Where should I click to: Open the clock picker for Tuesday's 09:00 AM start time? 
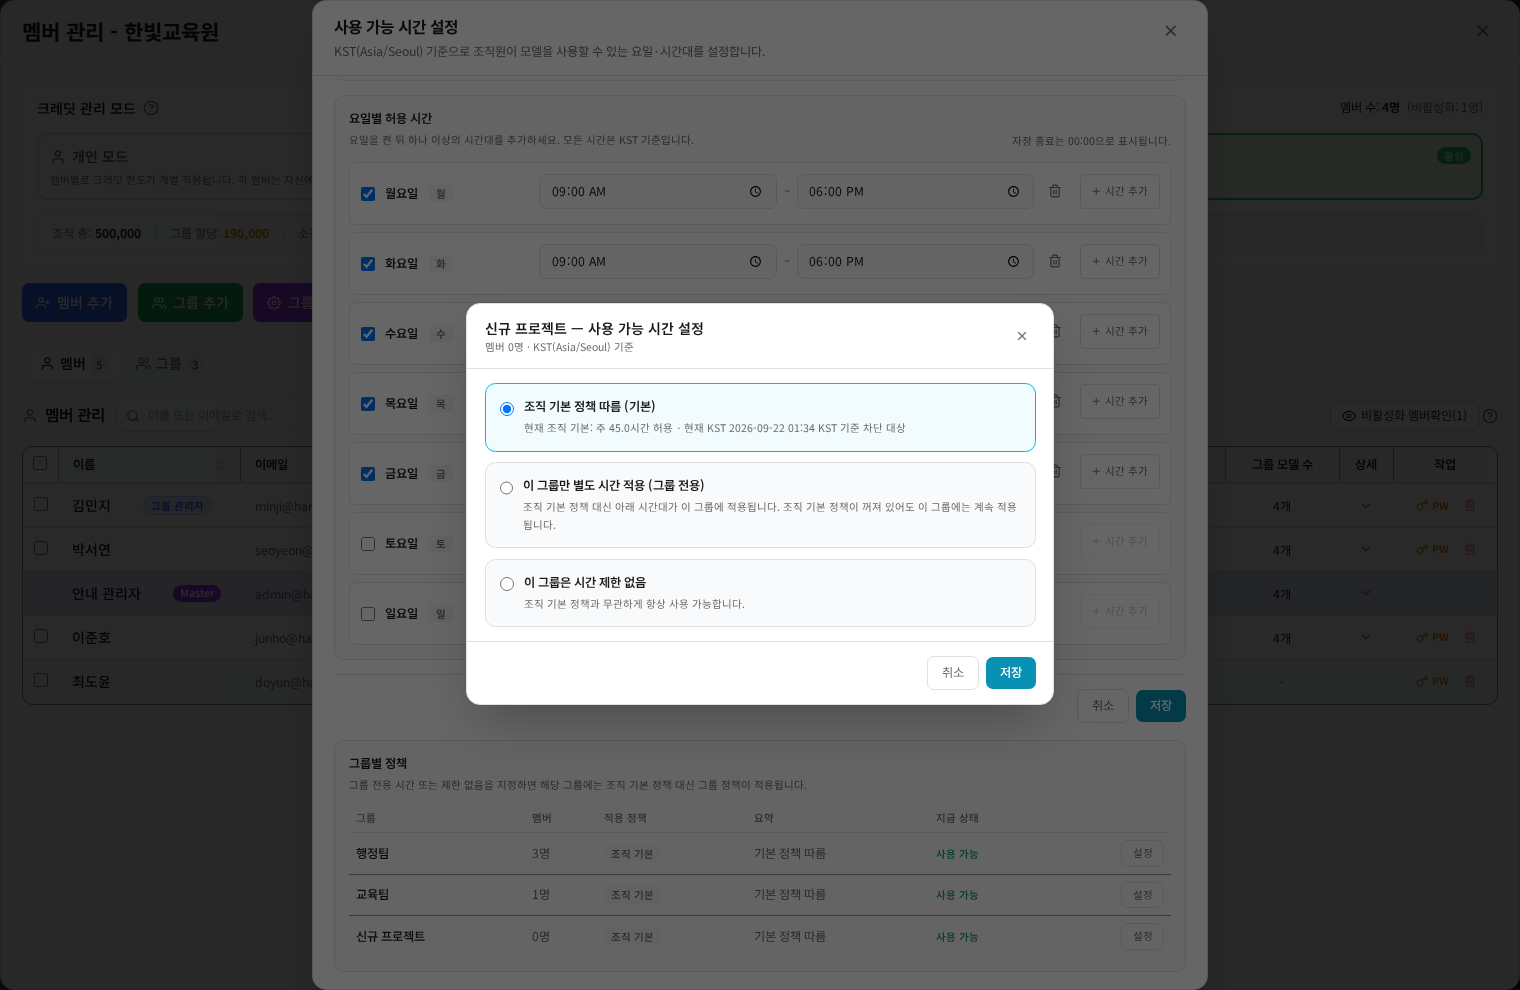(x=755, y=262)
